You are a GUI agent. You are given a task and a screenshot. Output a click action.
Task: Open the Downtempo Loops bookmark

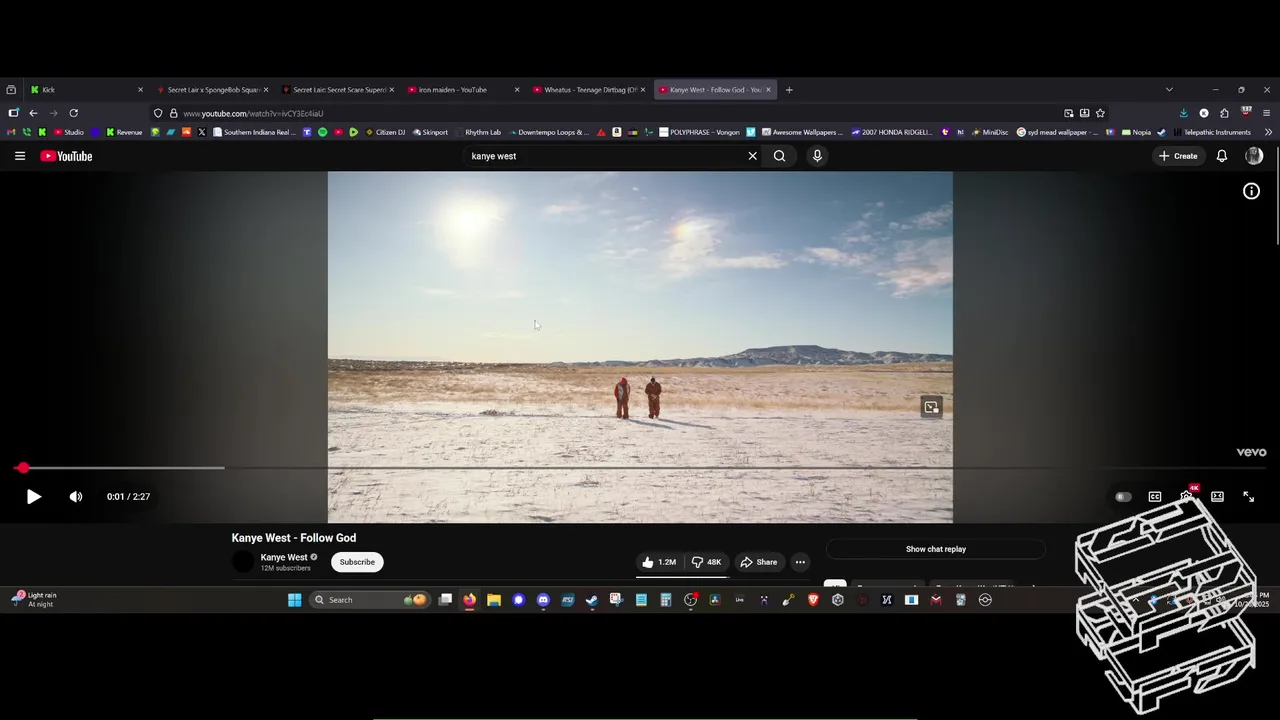[549, 132]
